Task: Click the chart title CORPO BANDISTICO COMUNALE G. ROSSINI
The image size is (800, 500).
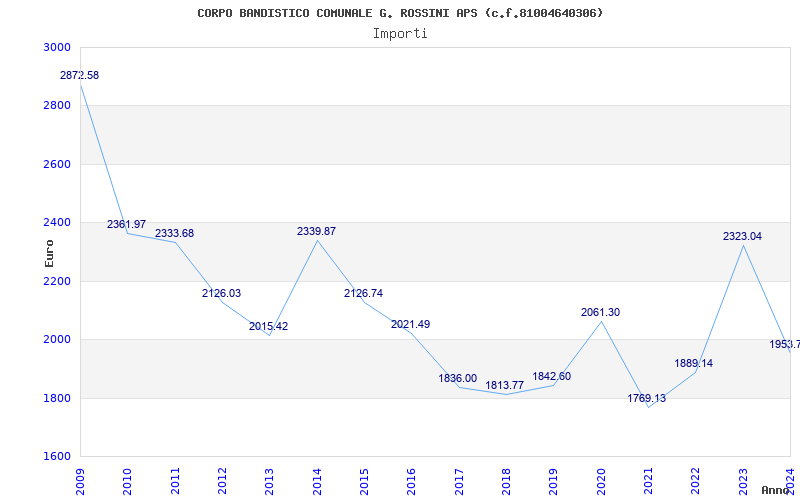Action: [x=400, y=13]
